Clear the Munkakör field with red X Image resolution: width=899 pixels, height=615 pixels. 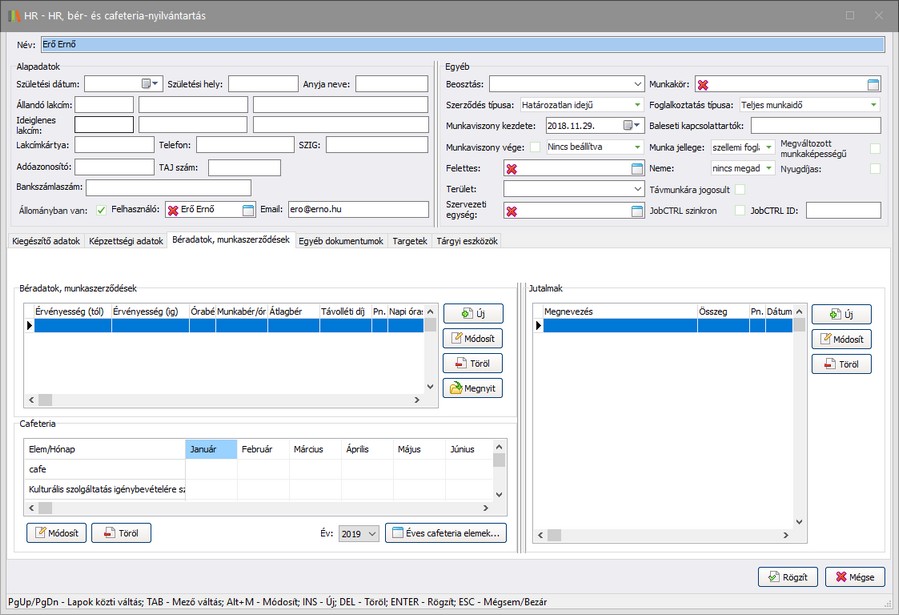[703, 85]
